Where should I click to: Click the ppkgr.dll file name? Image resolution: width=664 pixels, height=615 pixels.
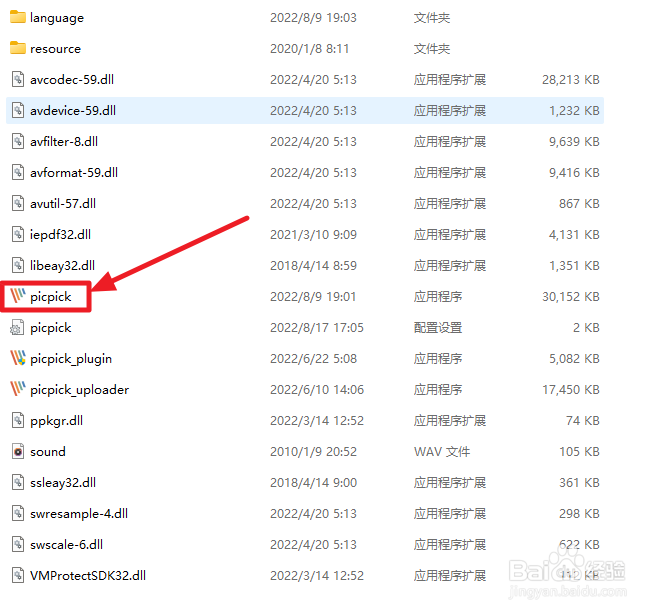56,421
